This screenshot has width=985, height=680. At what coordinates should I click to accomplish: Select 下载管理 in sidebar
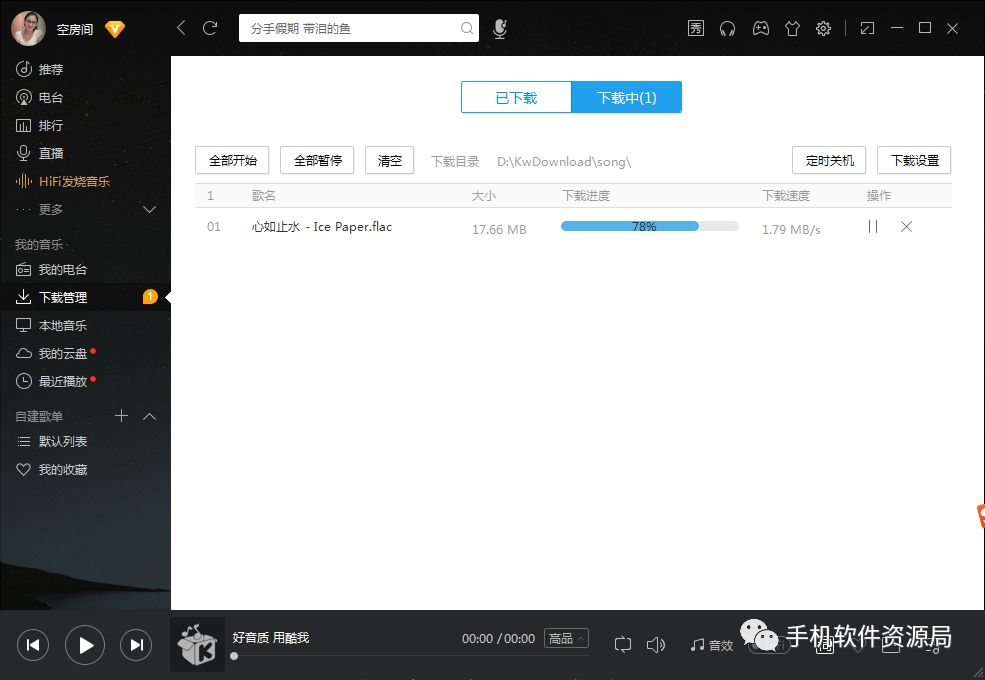(85, 297)
